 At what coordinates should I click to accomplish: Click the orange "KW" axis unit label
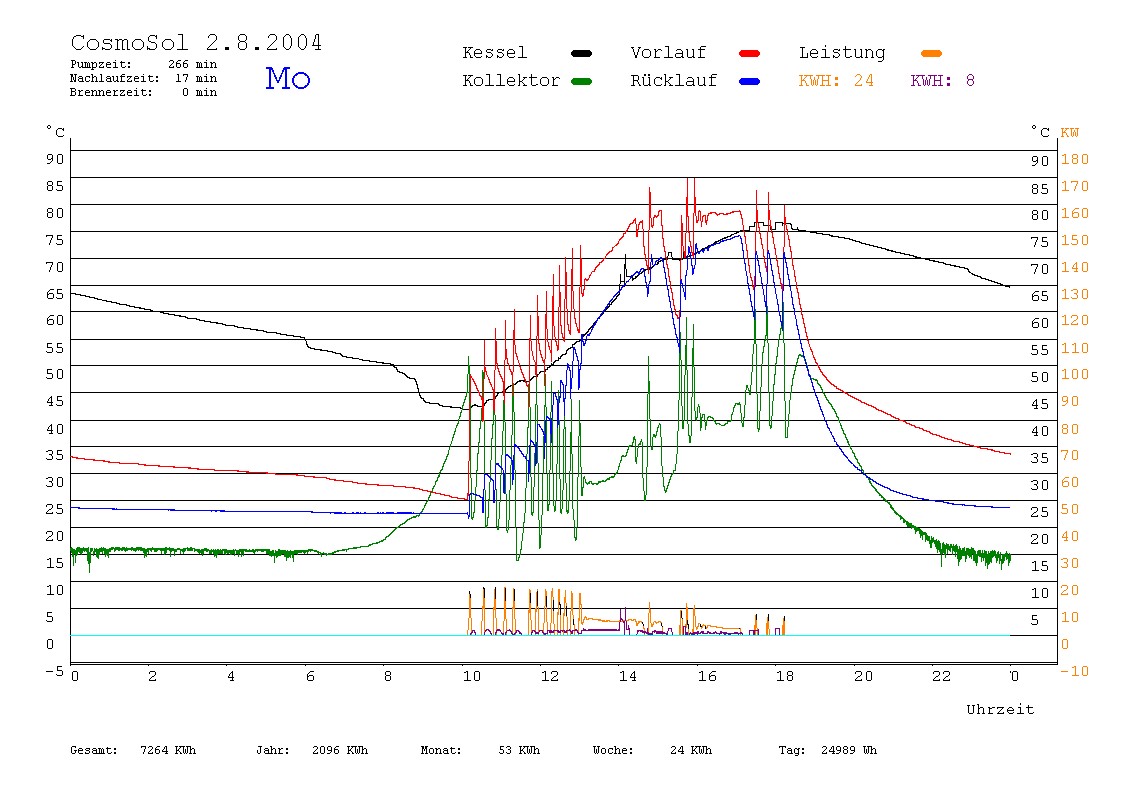click(x=1070, y=133)
